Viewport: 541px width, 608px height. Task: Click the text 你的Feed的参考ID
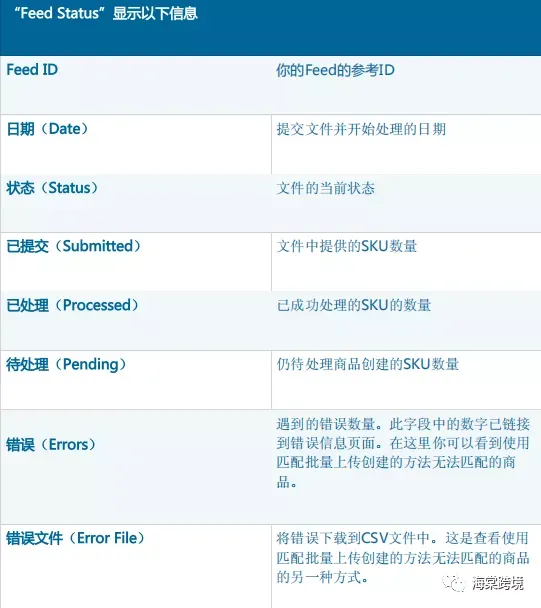click(335, 70)
